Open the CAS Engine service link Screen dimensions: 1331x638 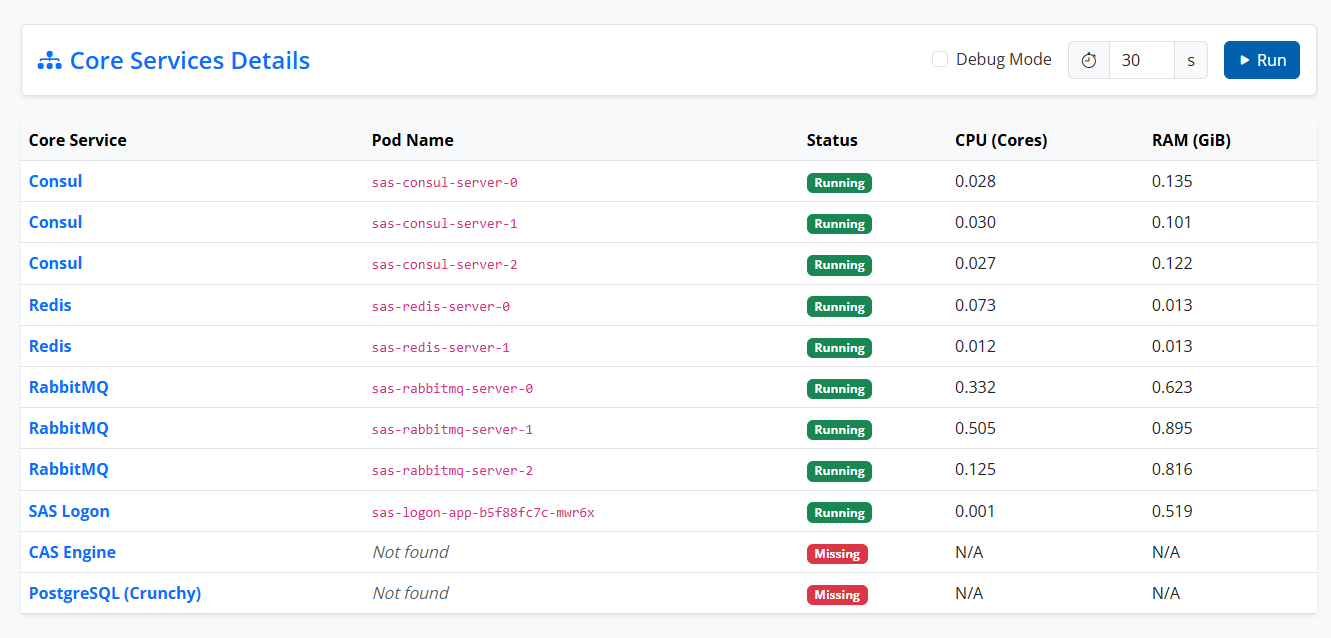click(x=72, y=552)
